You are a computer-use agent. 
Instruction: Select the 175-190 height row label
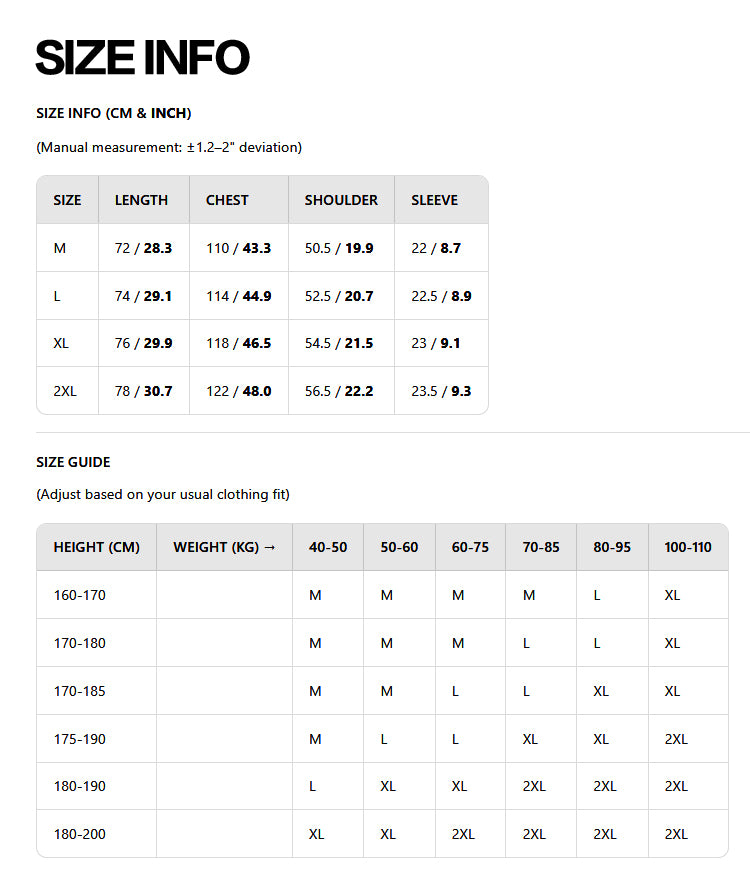point(79,739)
